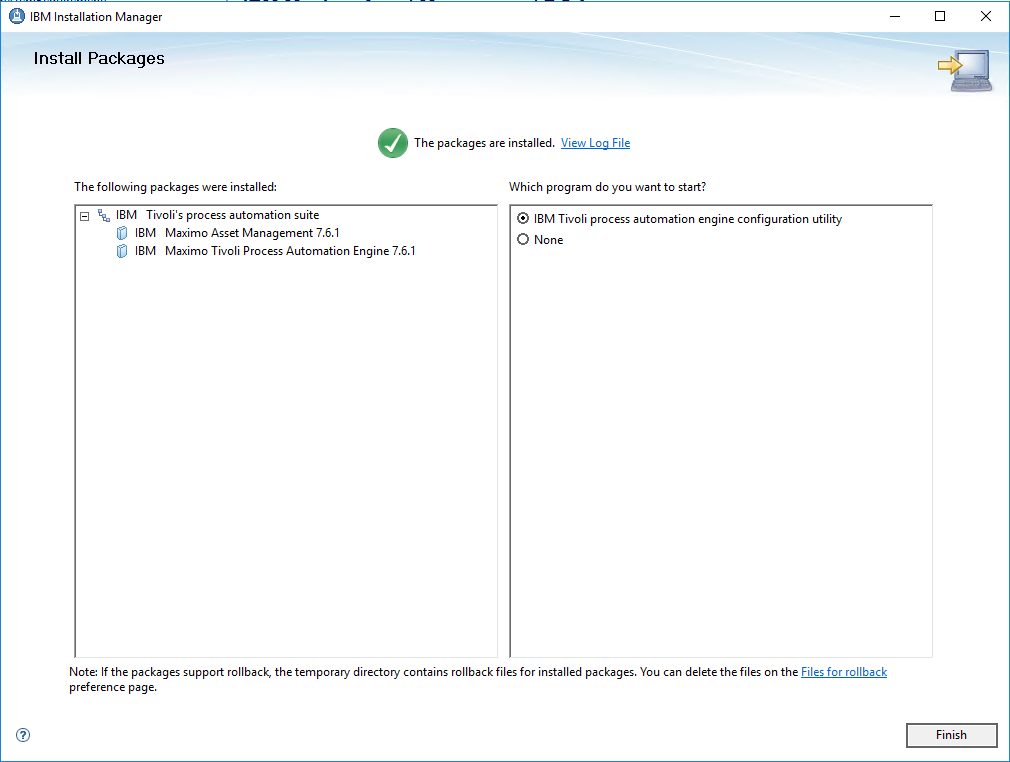Click the IBM Installation Manager title bar icon
Screen dimensions: 1010x762
17,17
